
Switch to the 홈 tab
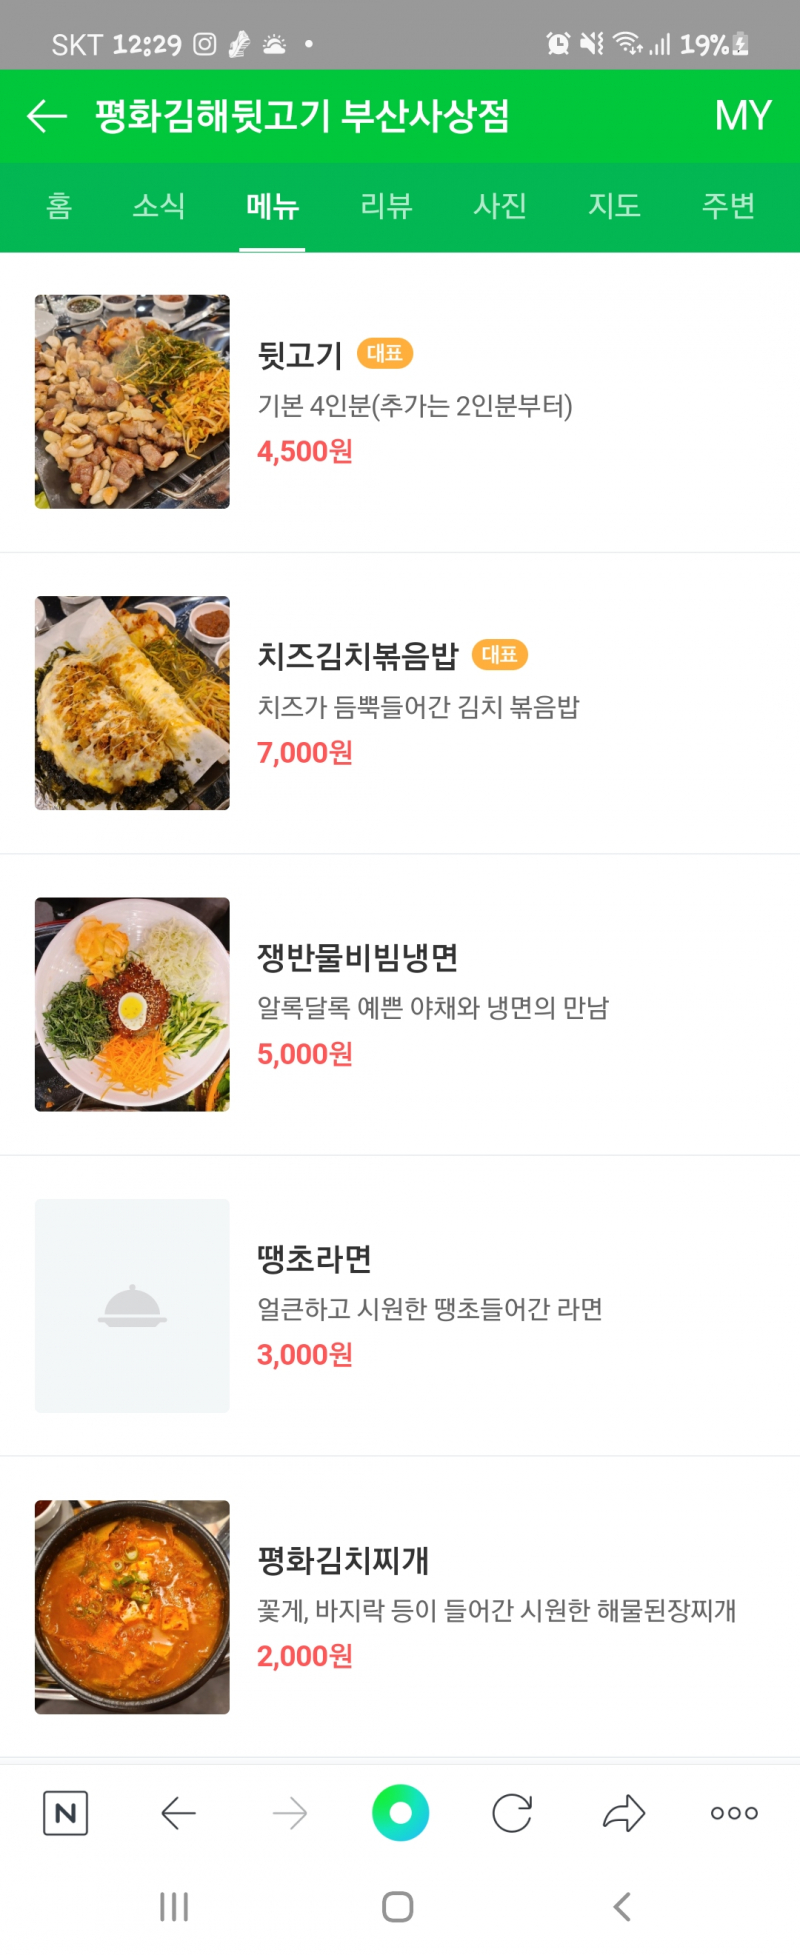(59, 206)
